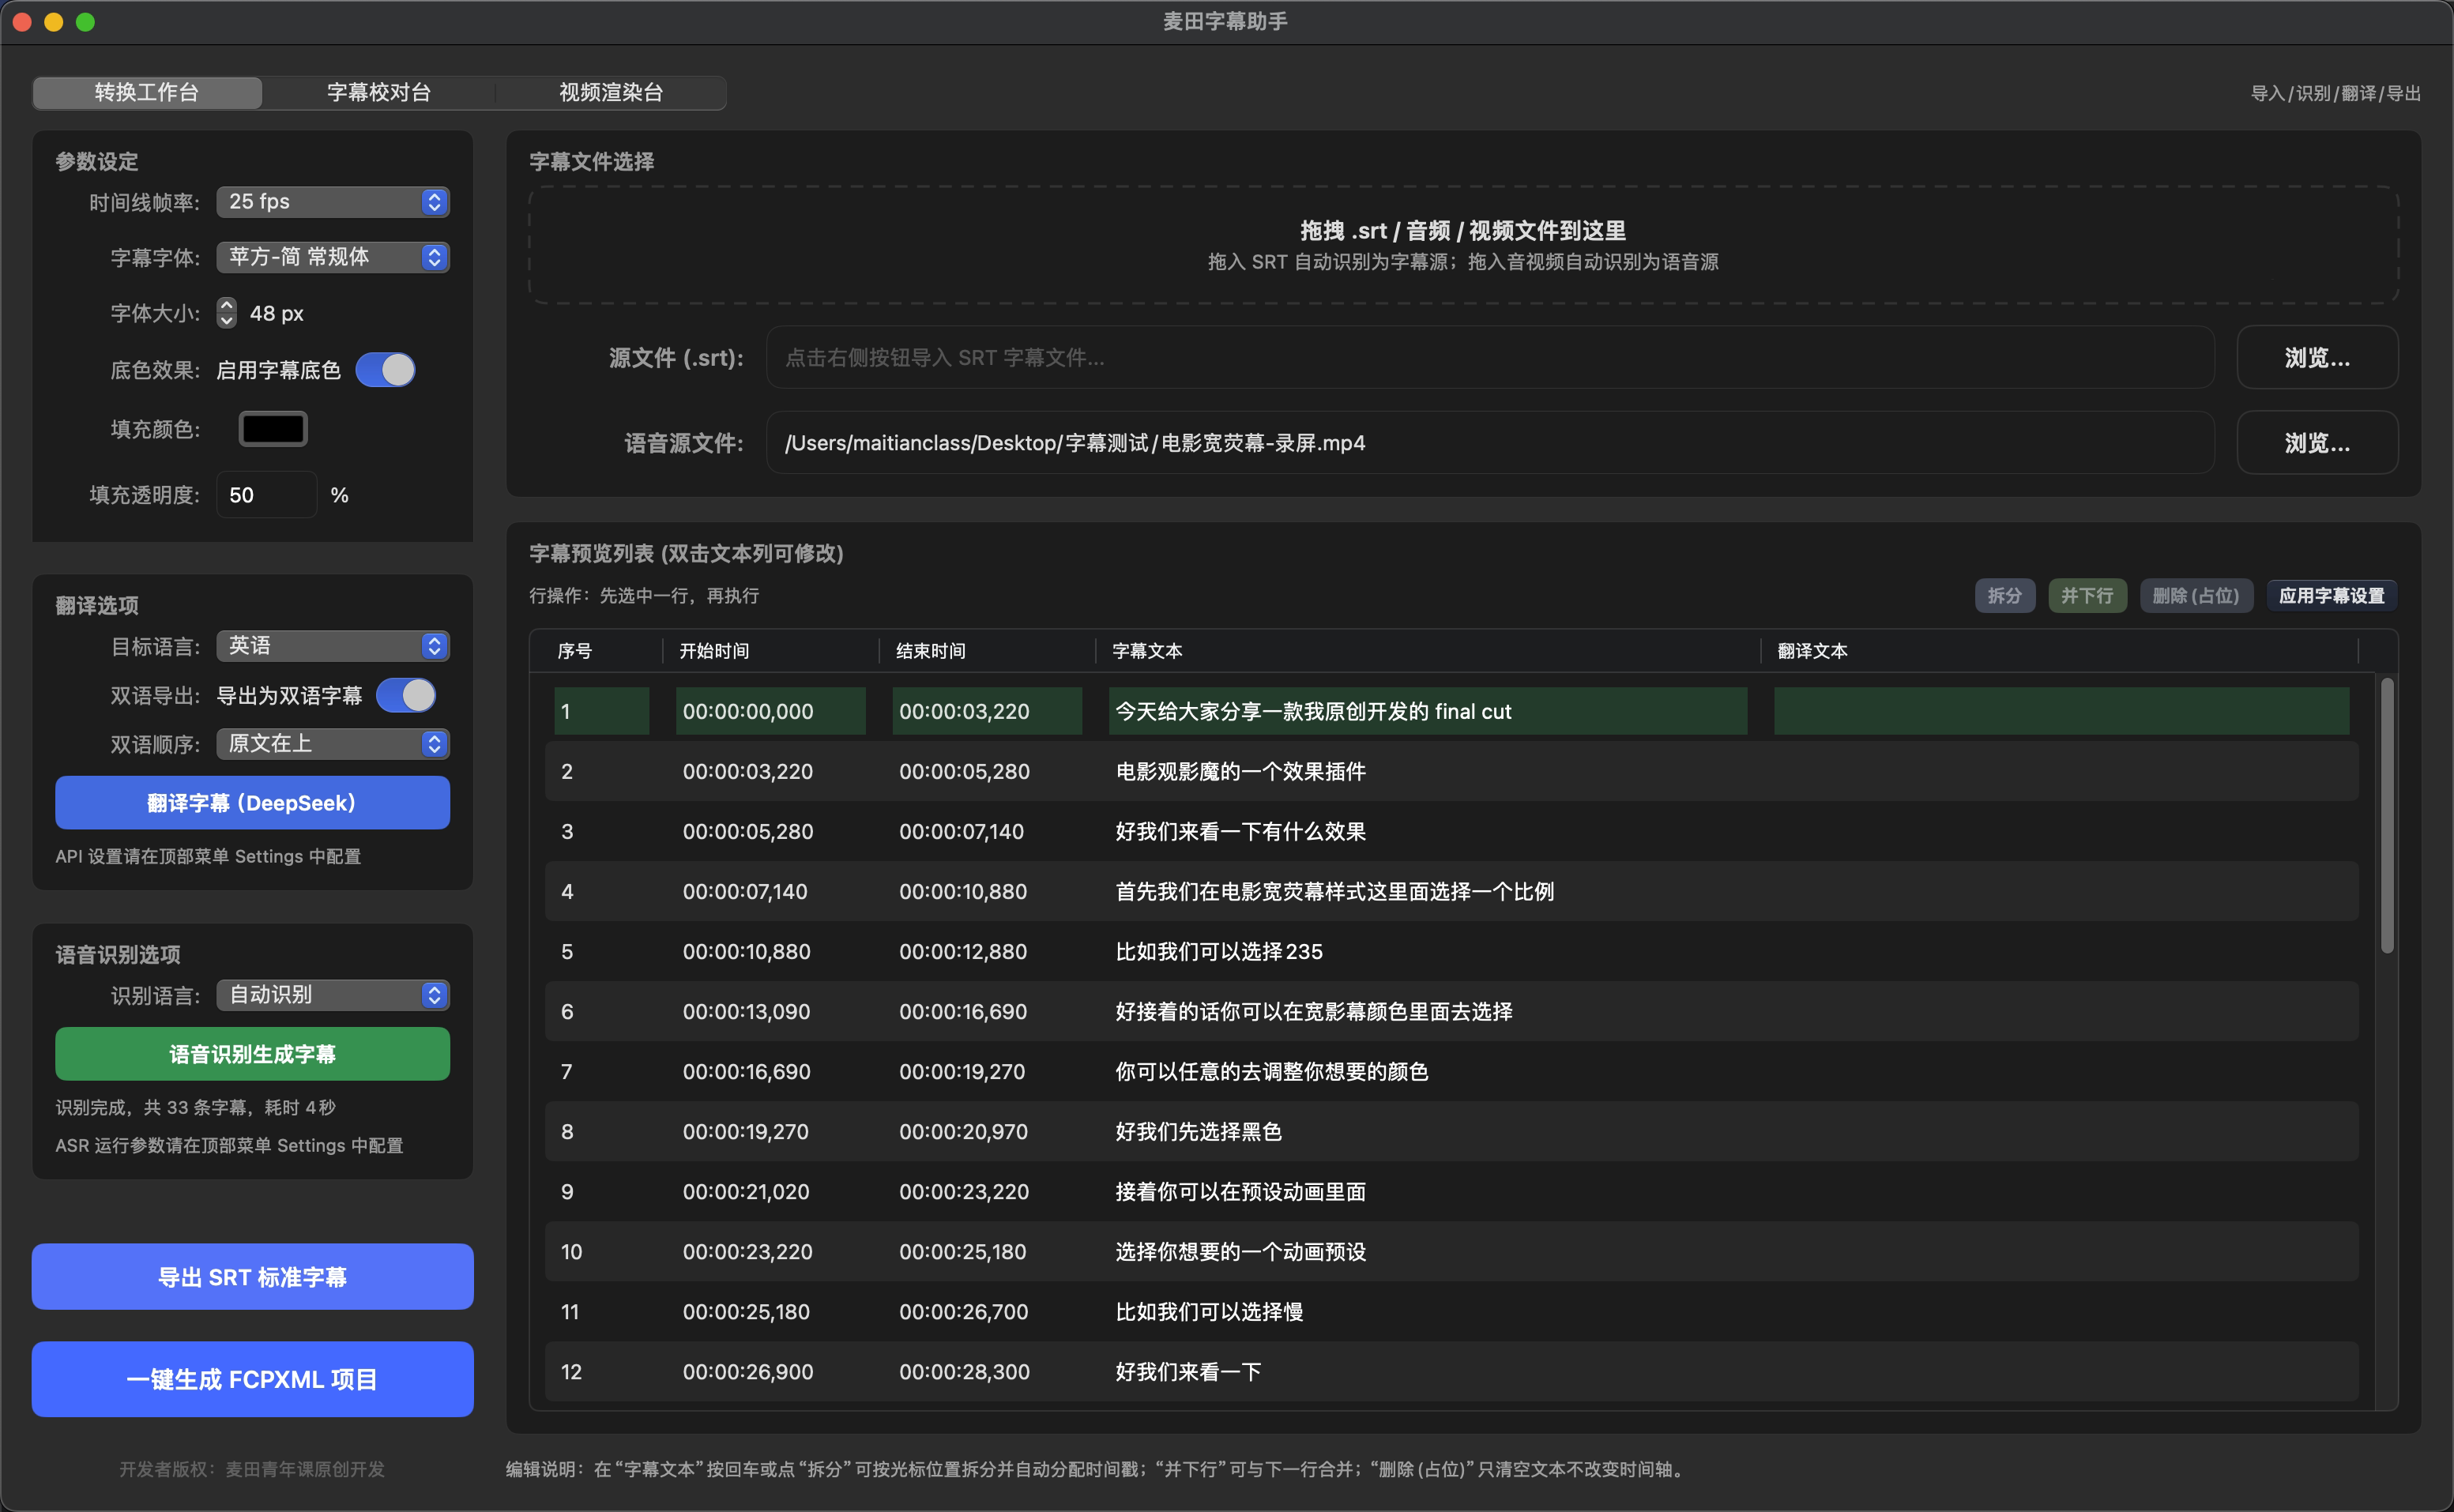Change bilingual order dropdown 原文在上
2454x1512 pixels.
tap(332, 744)
